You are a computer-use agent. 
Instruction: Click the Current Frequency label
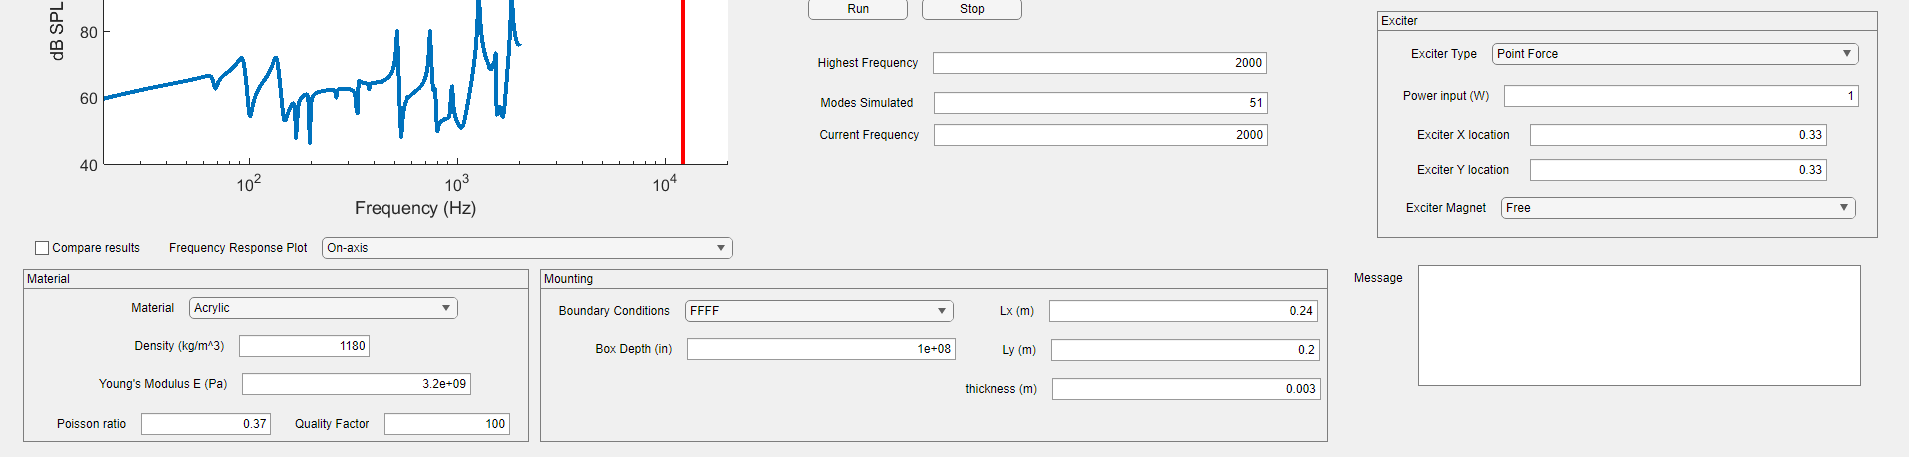(x=869, y=135)
